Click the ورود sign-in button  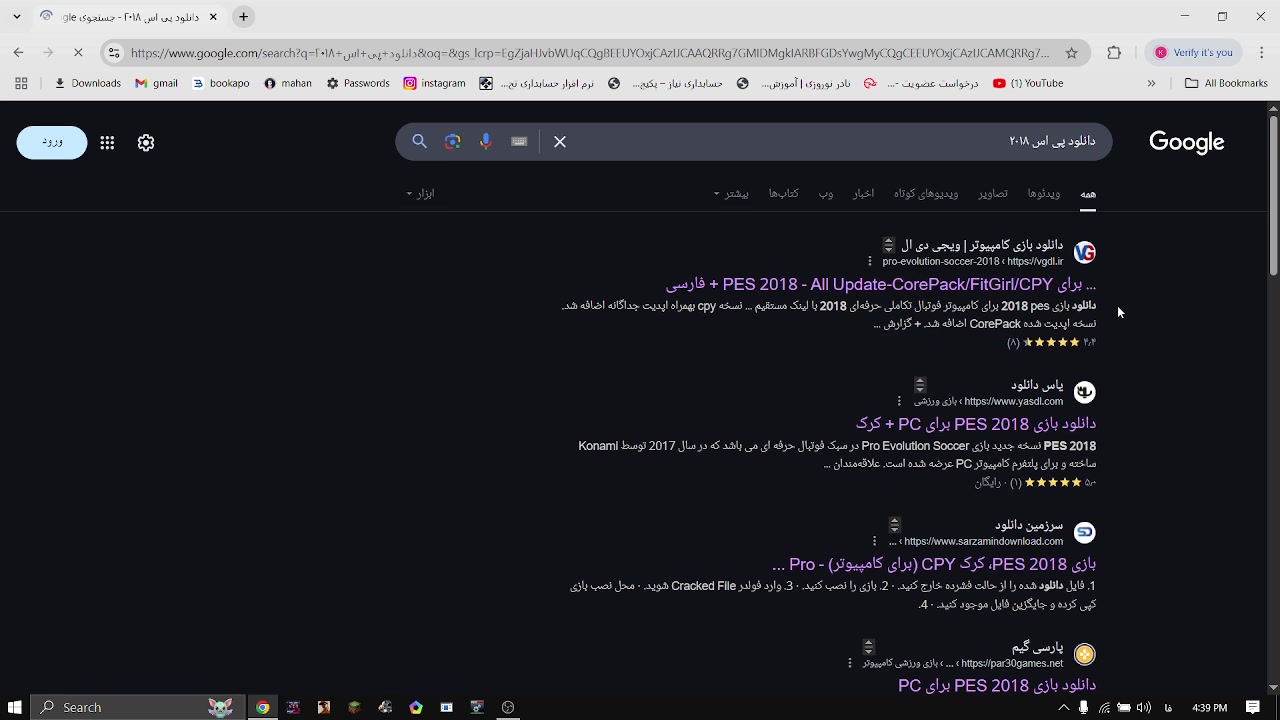pyautogui.click(x=52, y=143)
